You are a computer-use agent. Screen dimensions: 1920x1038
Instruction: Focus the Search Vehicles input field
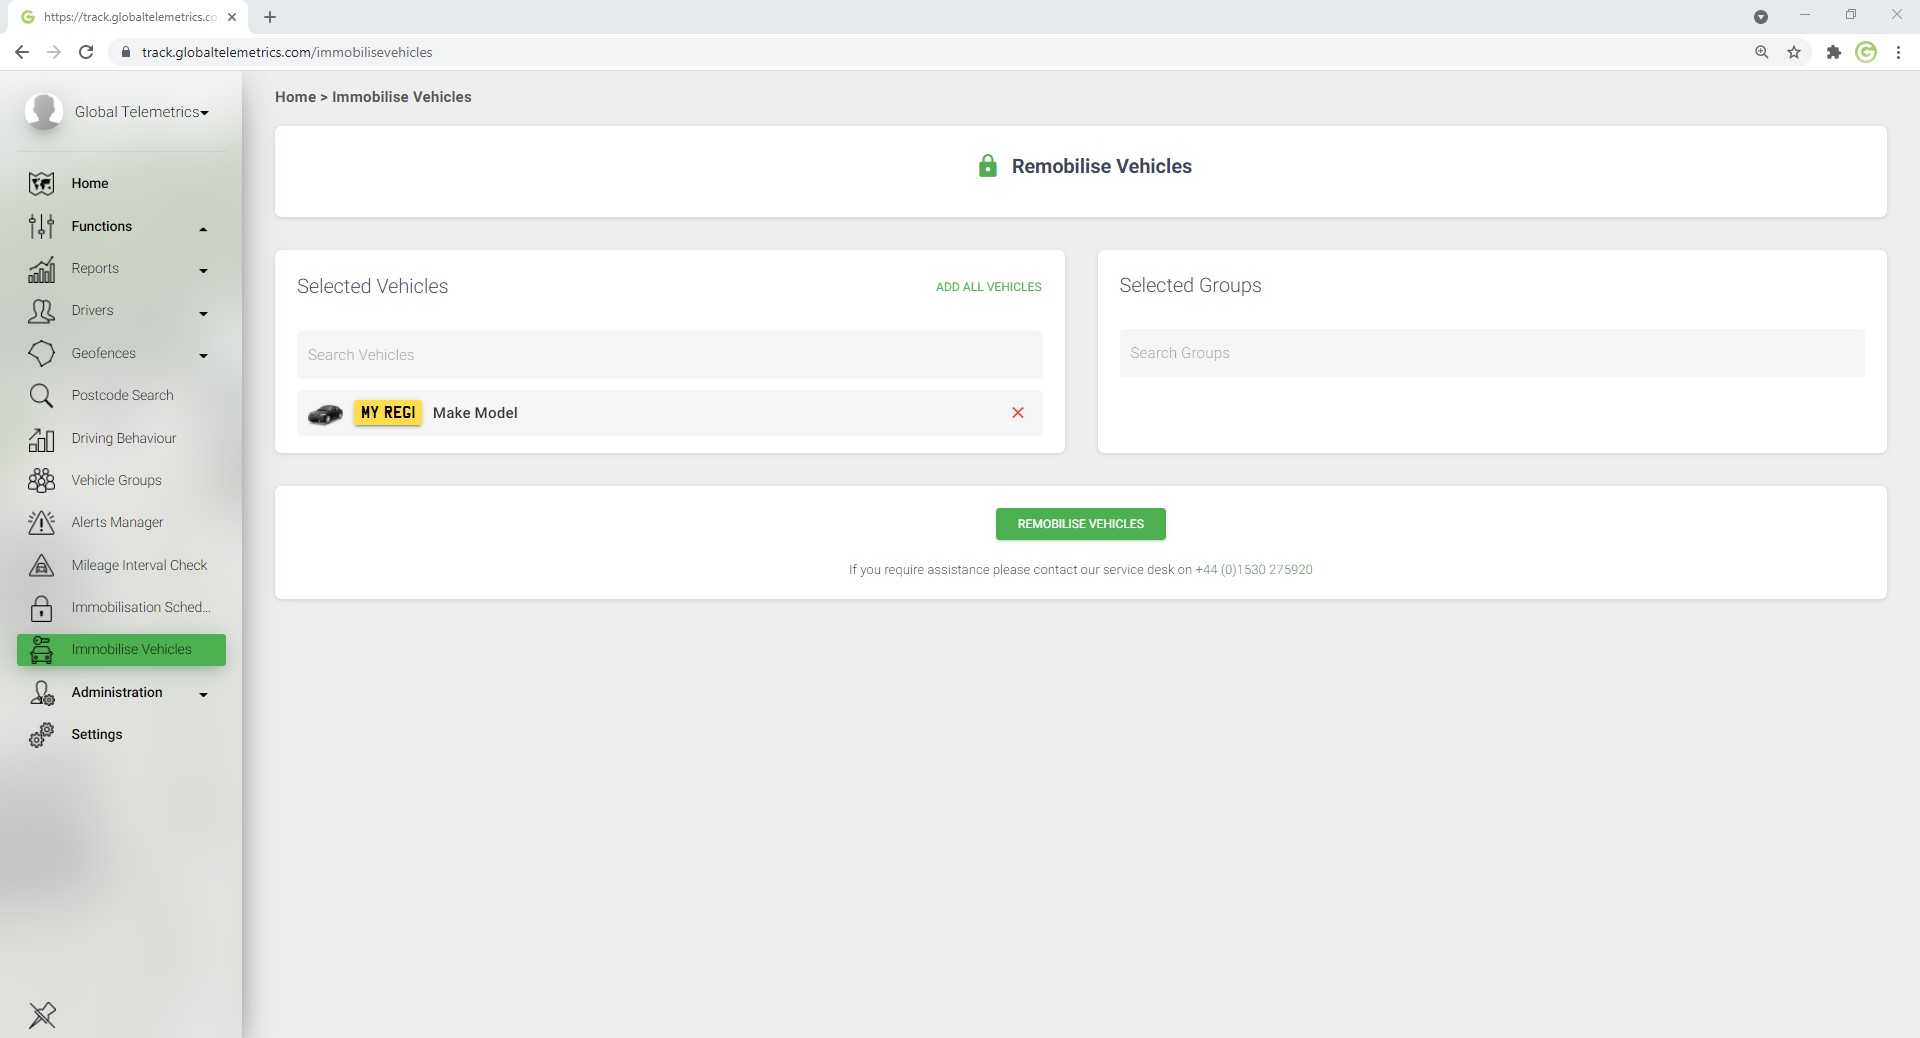669,355
